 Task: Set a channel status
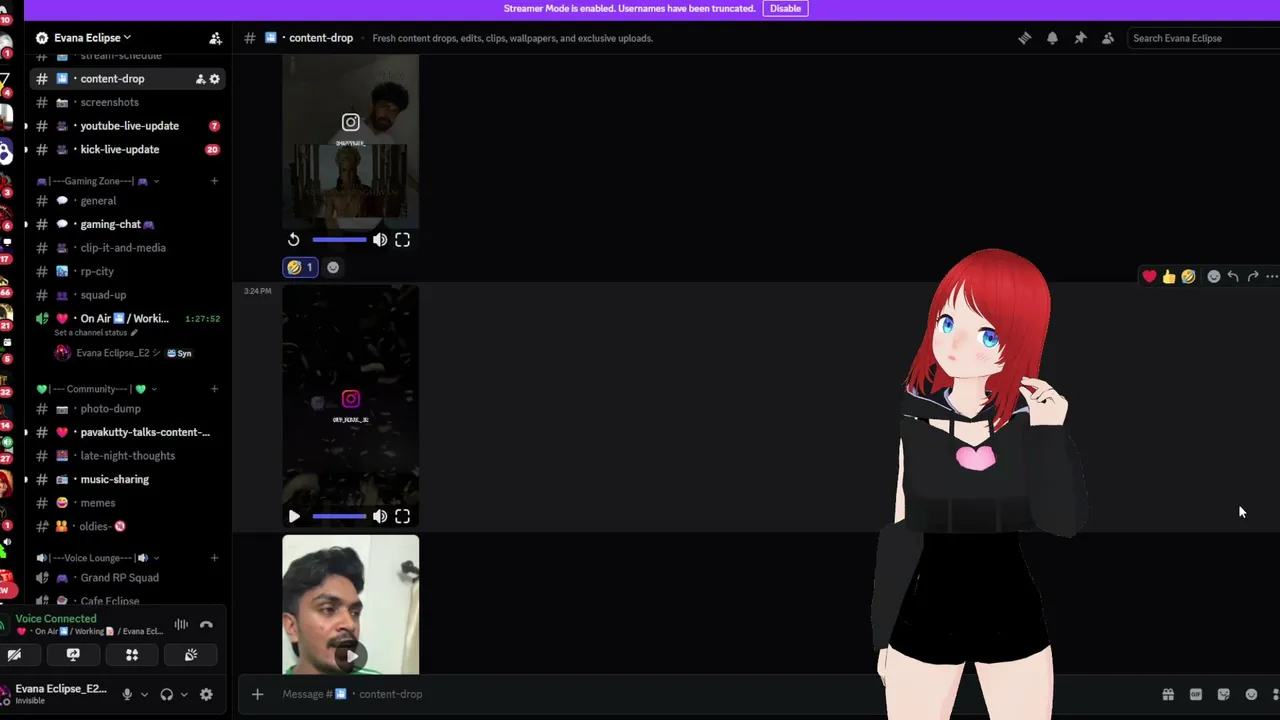(96, 332)
